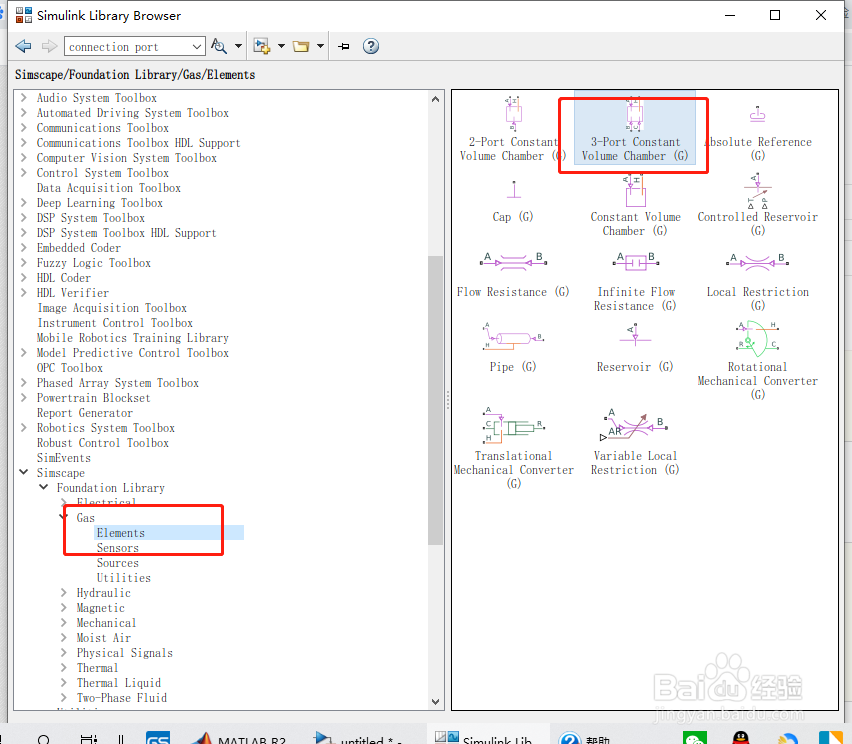The height and width of the screenshot is (744, 852).
Task: Expand the Thermal Liquid node
Action: pos(64,683)
